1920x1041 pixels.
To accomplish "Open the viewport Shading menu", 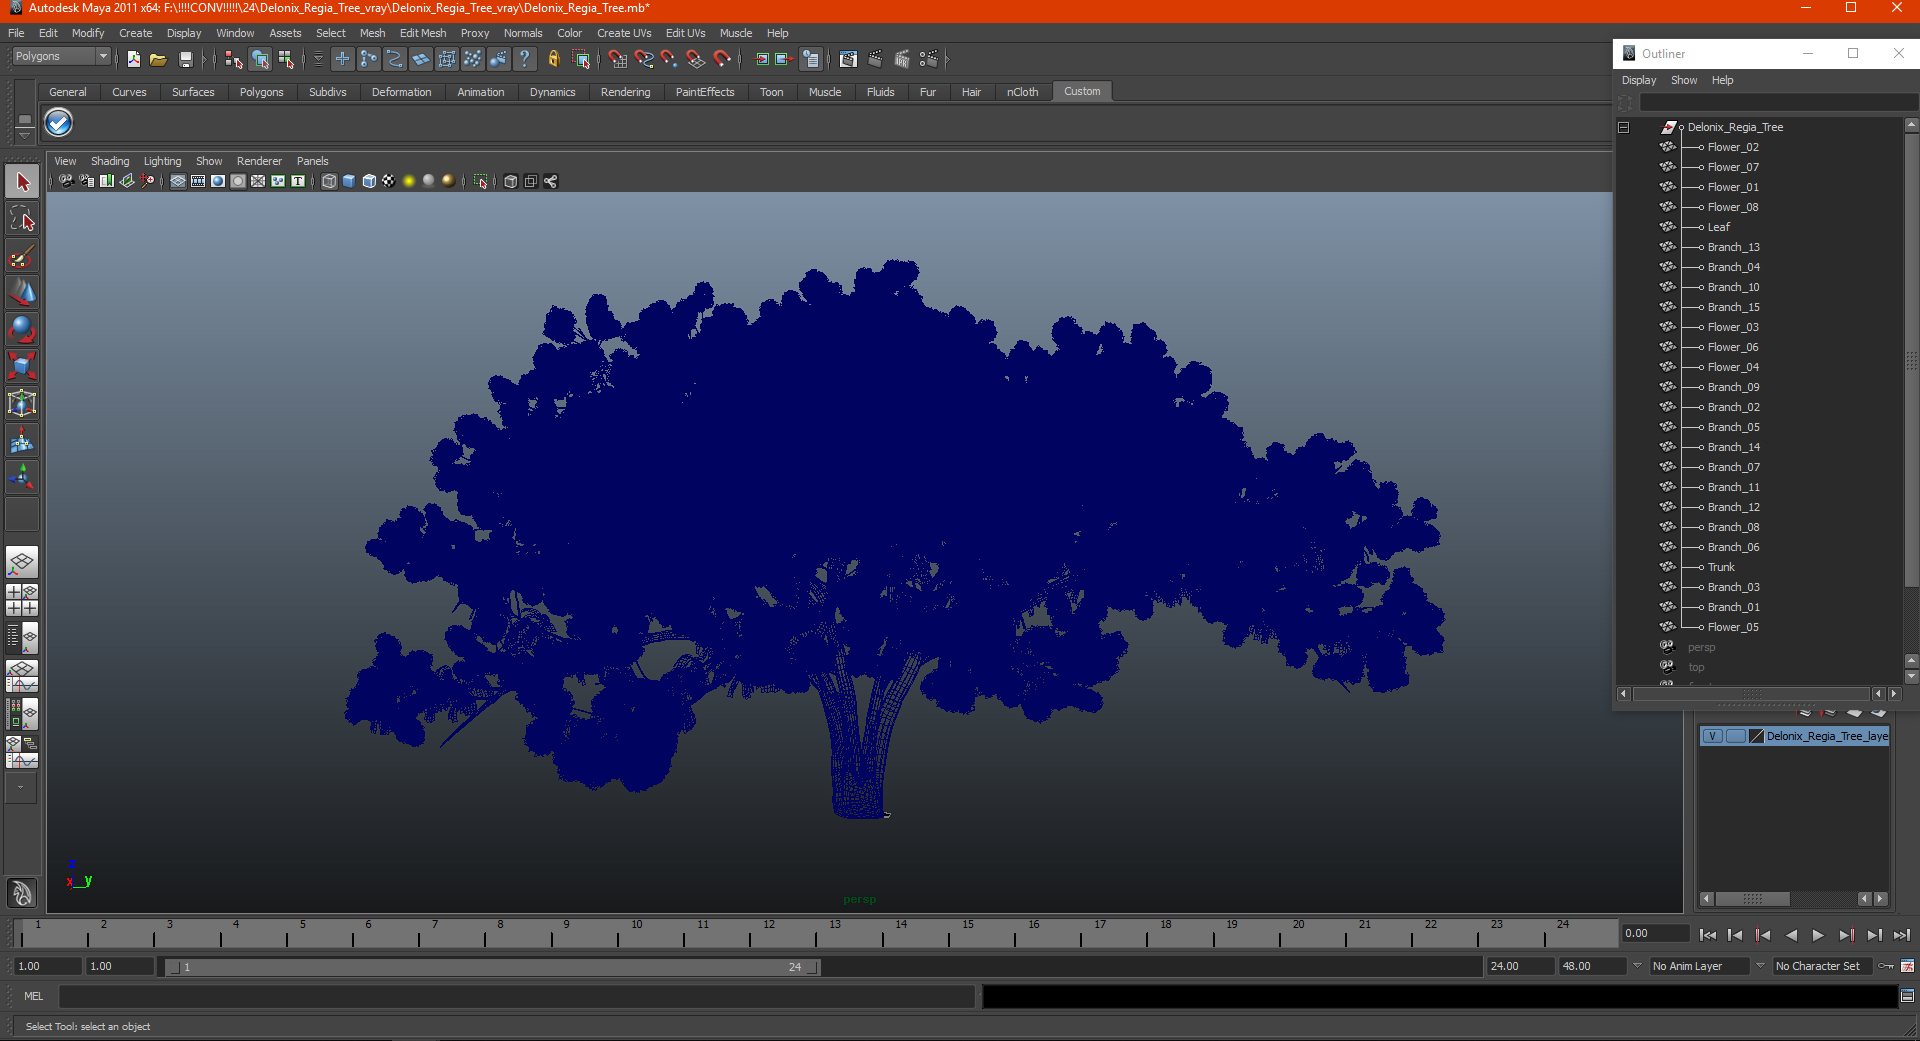I will 110,161.
